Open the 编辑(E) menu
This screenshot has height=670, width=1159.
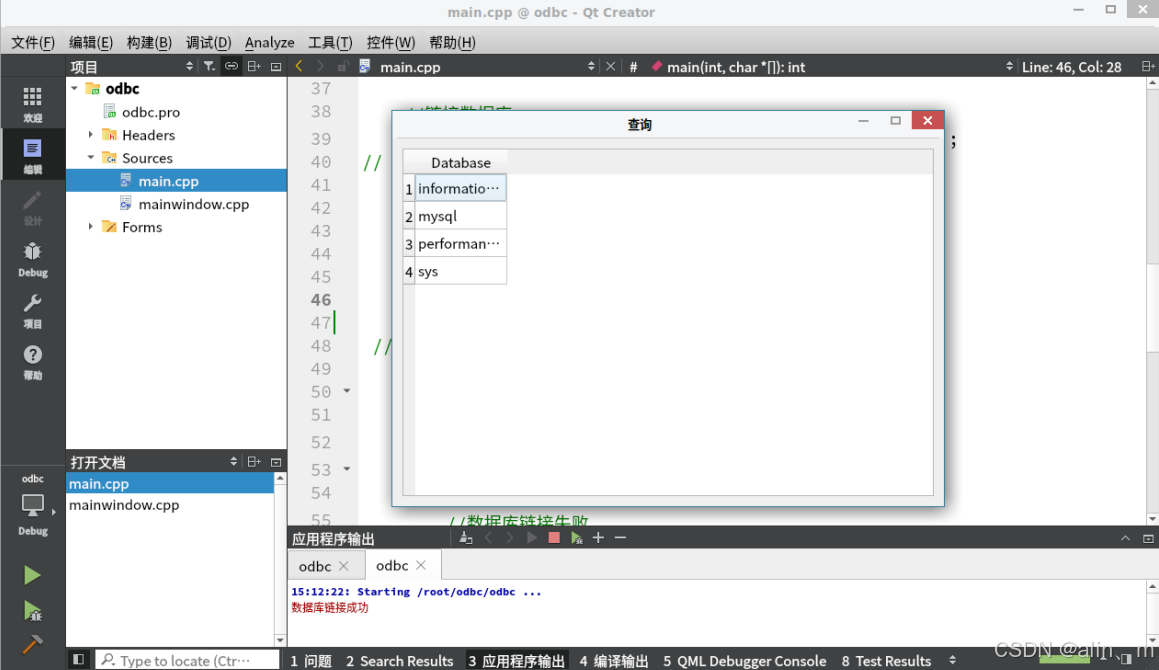pyautogui.click(x=90, y=42)
